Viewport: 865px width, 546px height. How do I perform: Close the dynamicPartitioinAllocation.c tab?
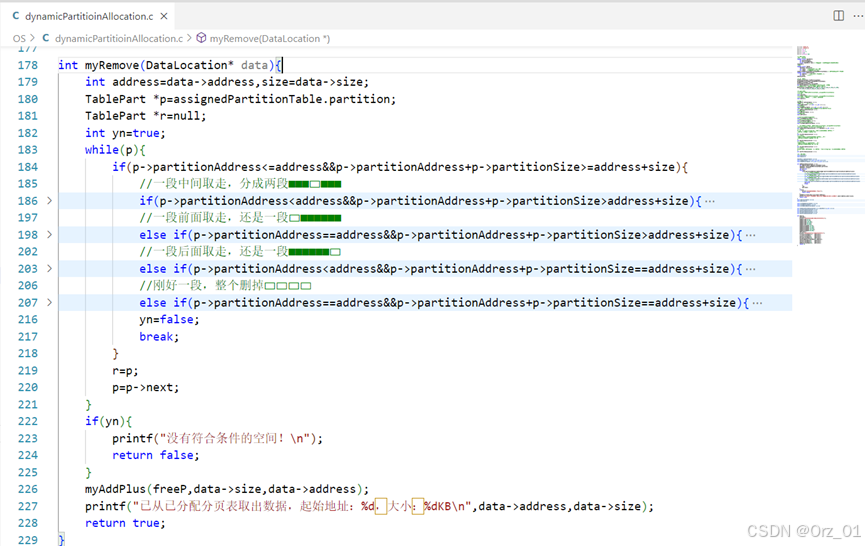pyautogui.click(x=164, y=17)
